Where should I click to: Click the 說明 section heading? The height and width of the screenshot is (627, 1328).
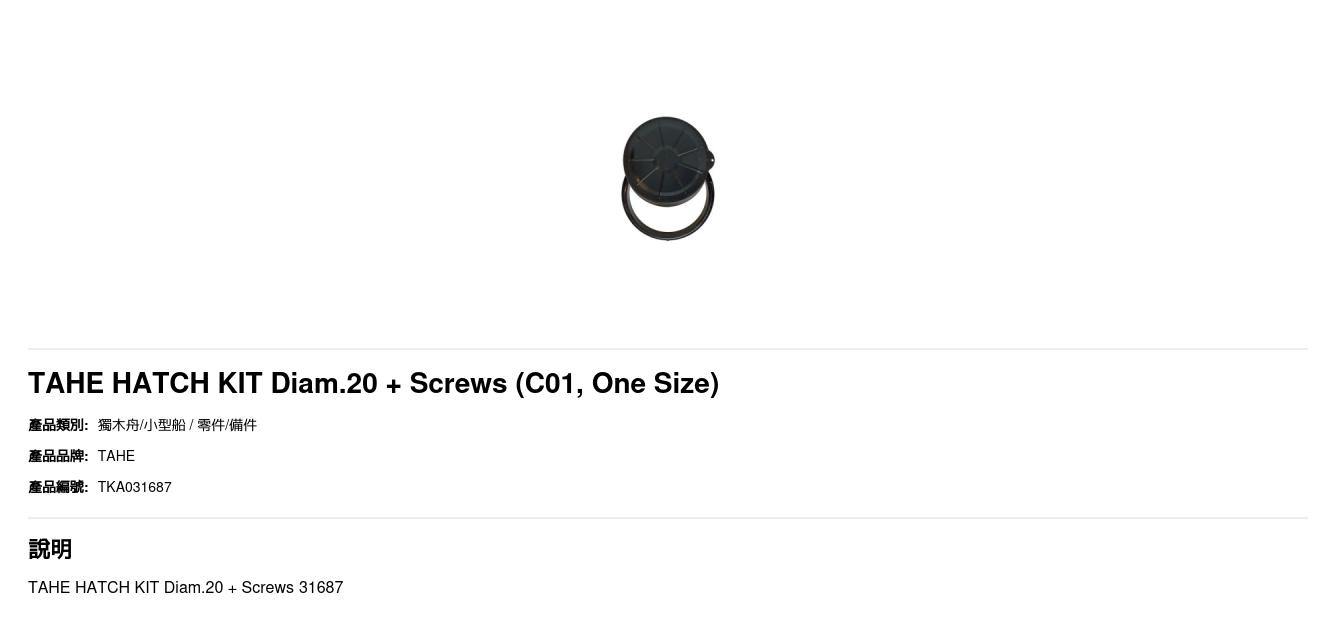tap(50, 549)
